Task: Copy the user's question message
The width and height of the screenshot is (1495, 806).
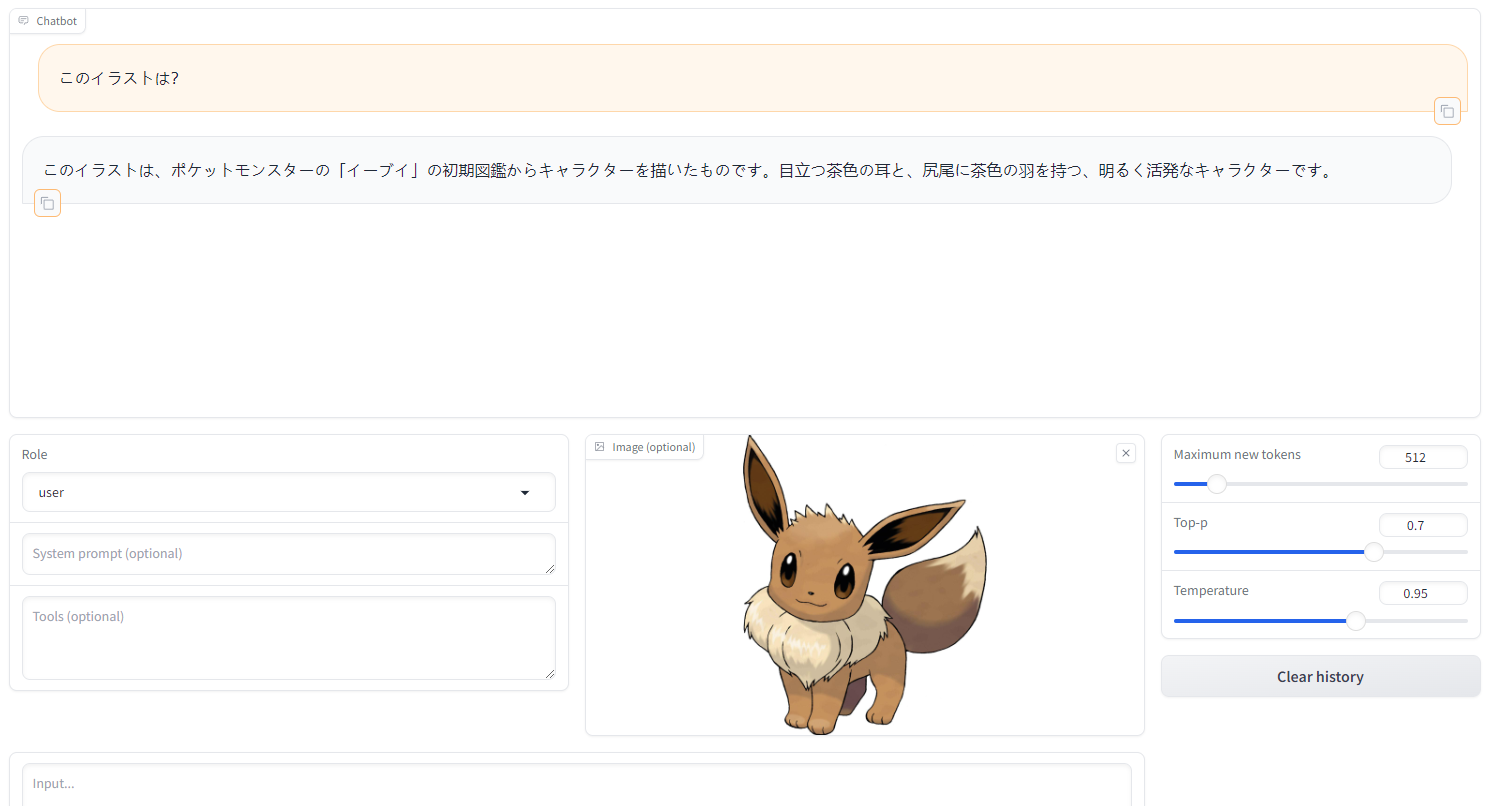Action: pos(1447,111)
